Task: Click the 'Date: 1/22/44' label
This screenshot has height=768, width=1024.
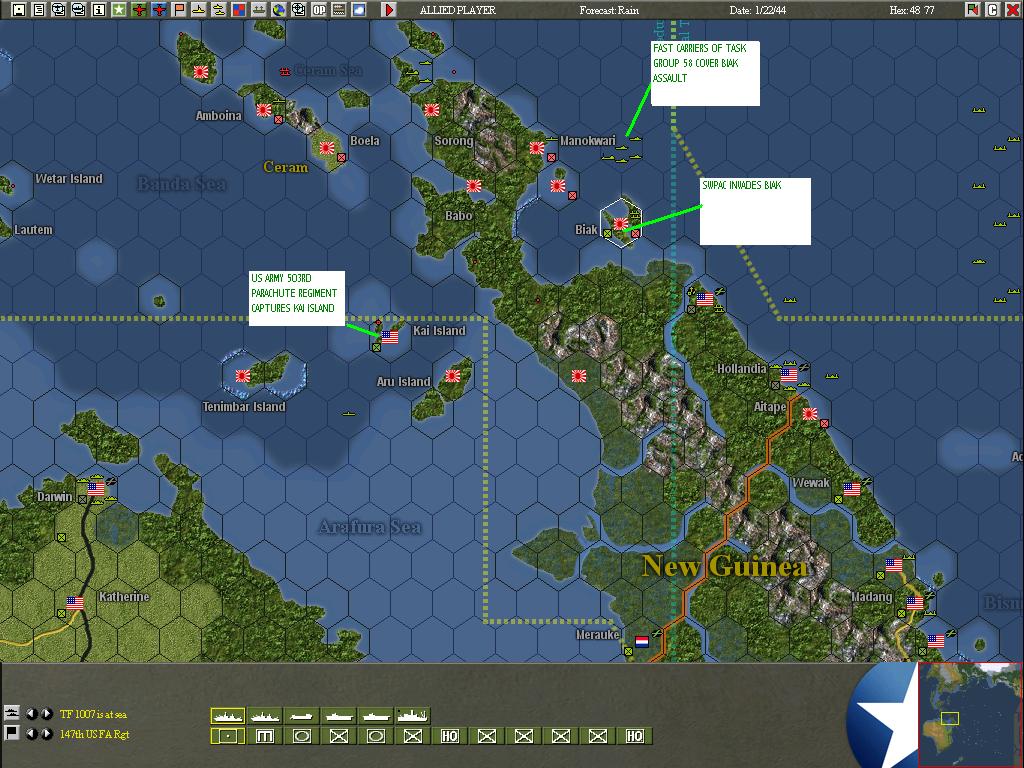Action: point(758,10)
